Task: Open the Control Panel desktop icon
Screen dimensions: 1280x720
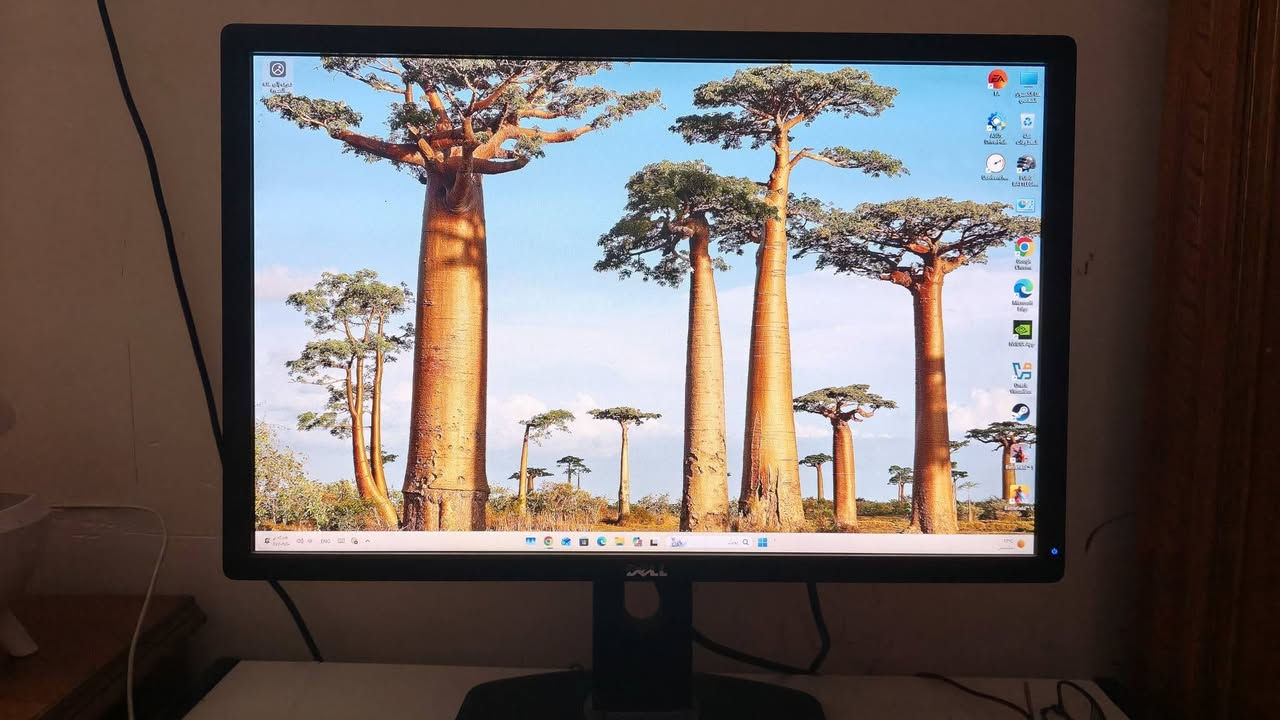Action: click(1025, 206)
